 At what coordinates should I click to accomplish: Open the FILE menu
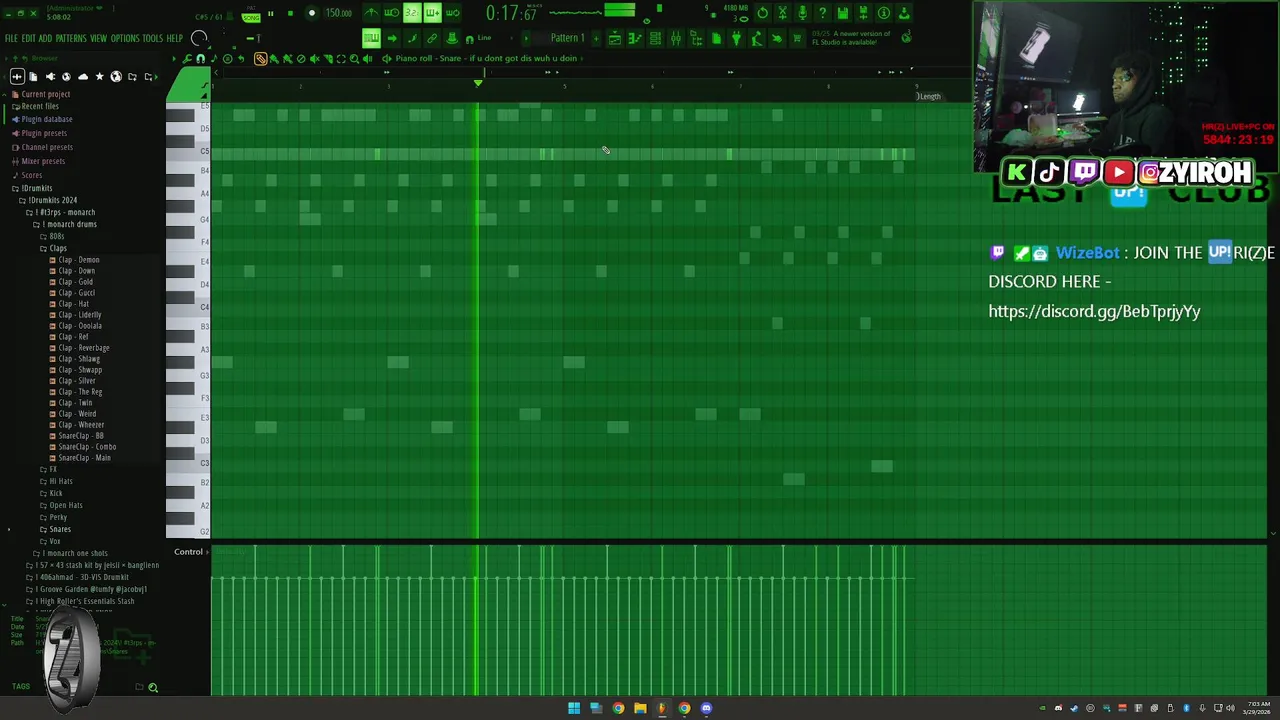pos(11,38)
